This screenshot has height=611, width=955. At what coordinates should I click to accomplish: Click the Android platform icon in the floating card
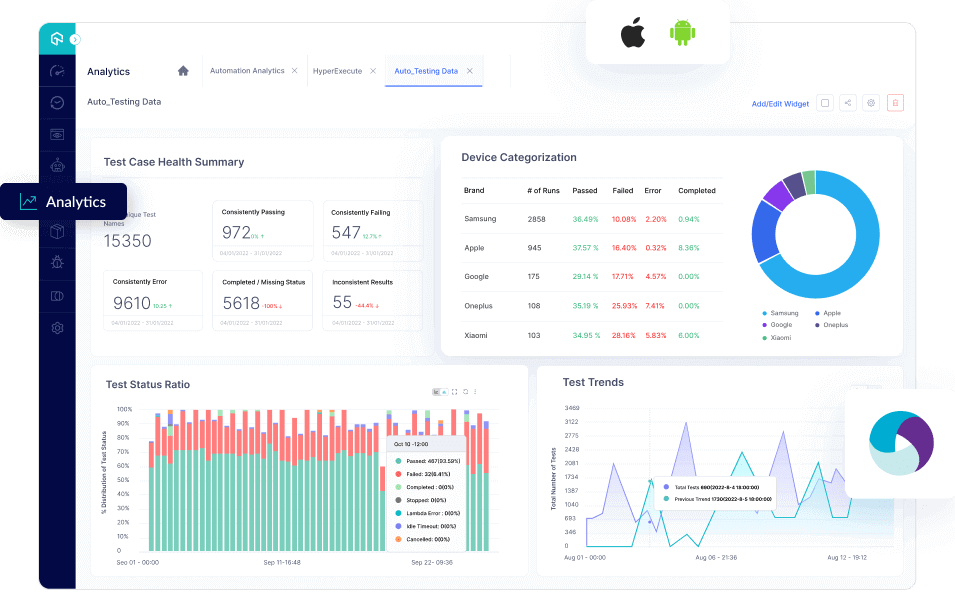click(x=681, y=32)
